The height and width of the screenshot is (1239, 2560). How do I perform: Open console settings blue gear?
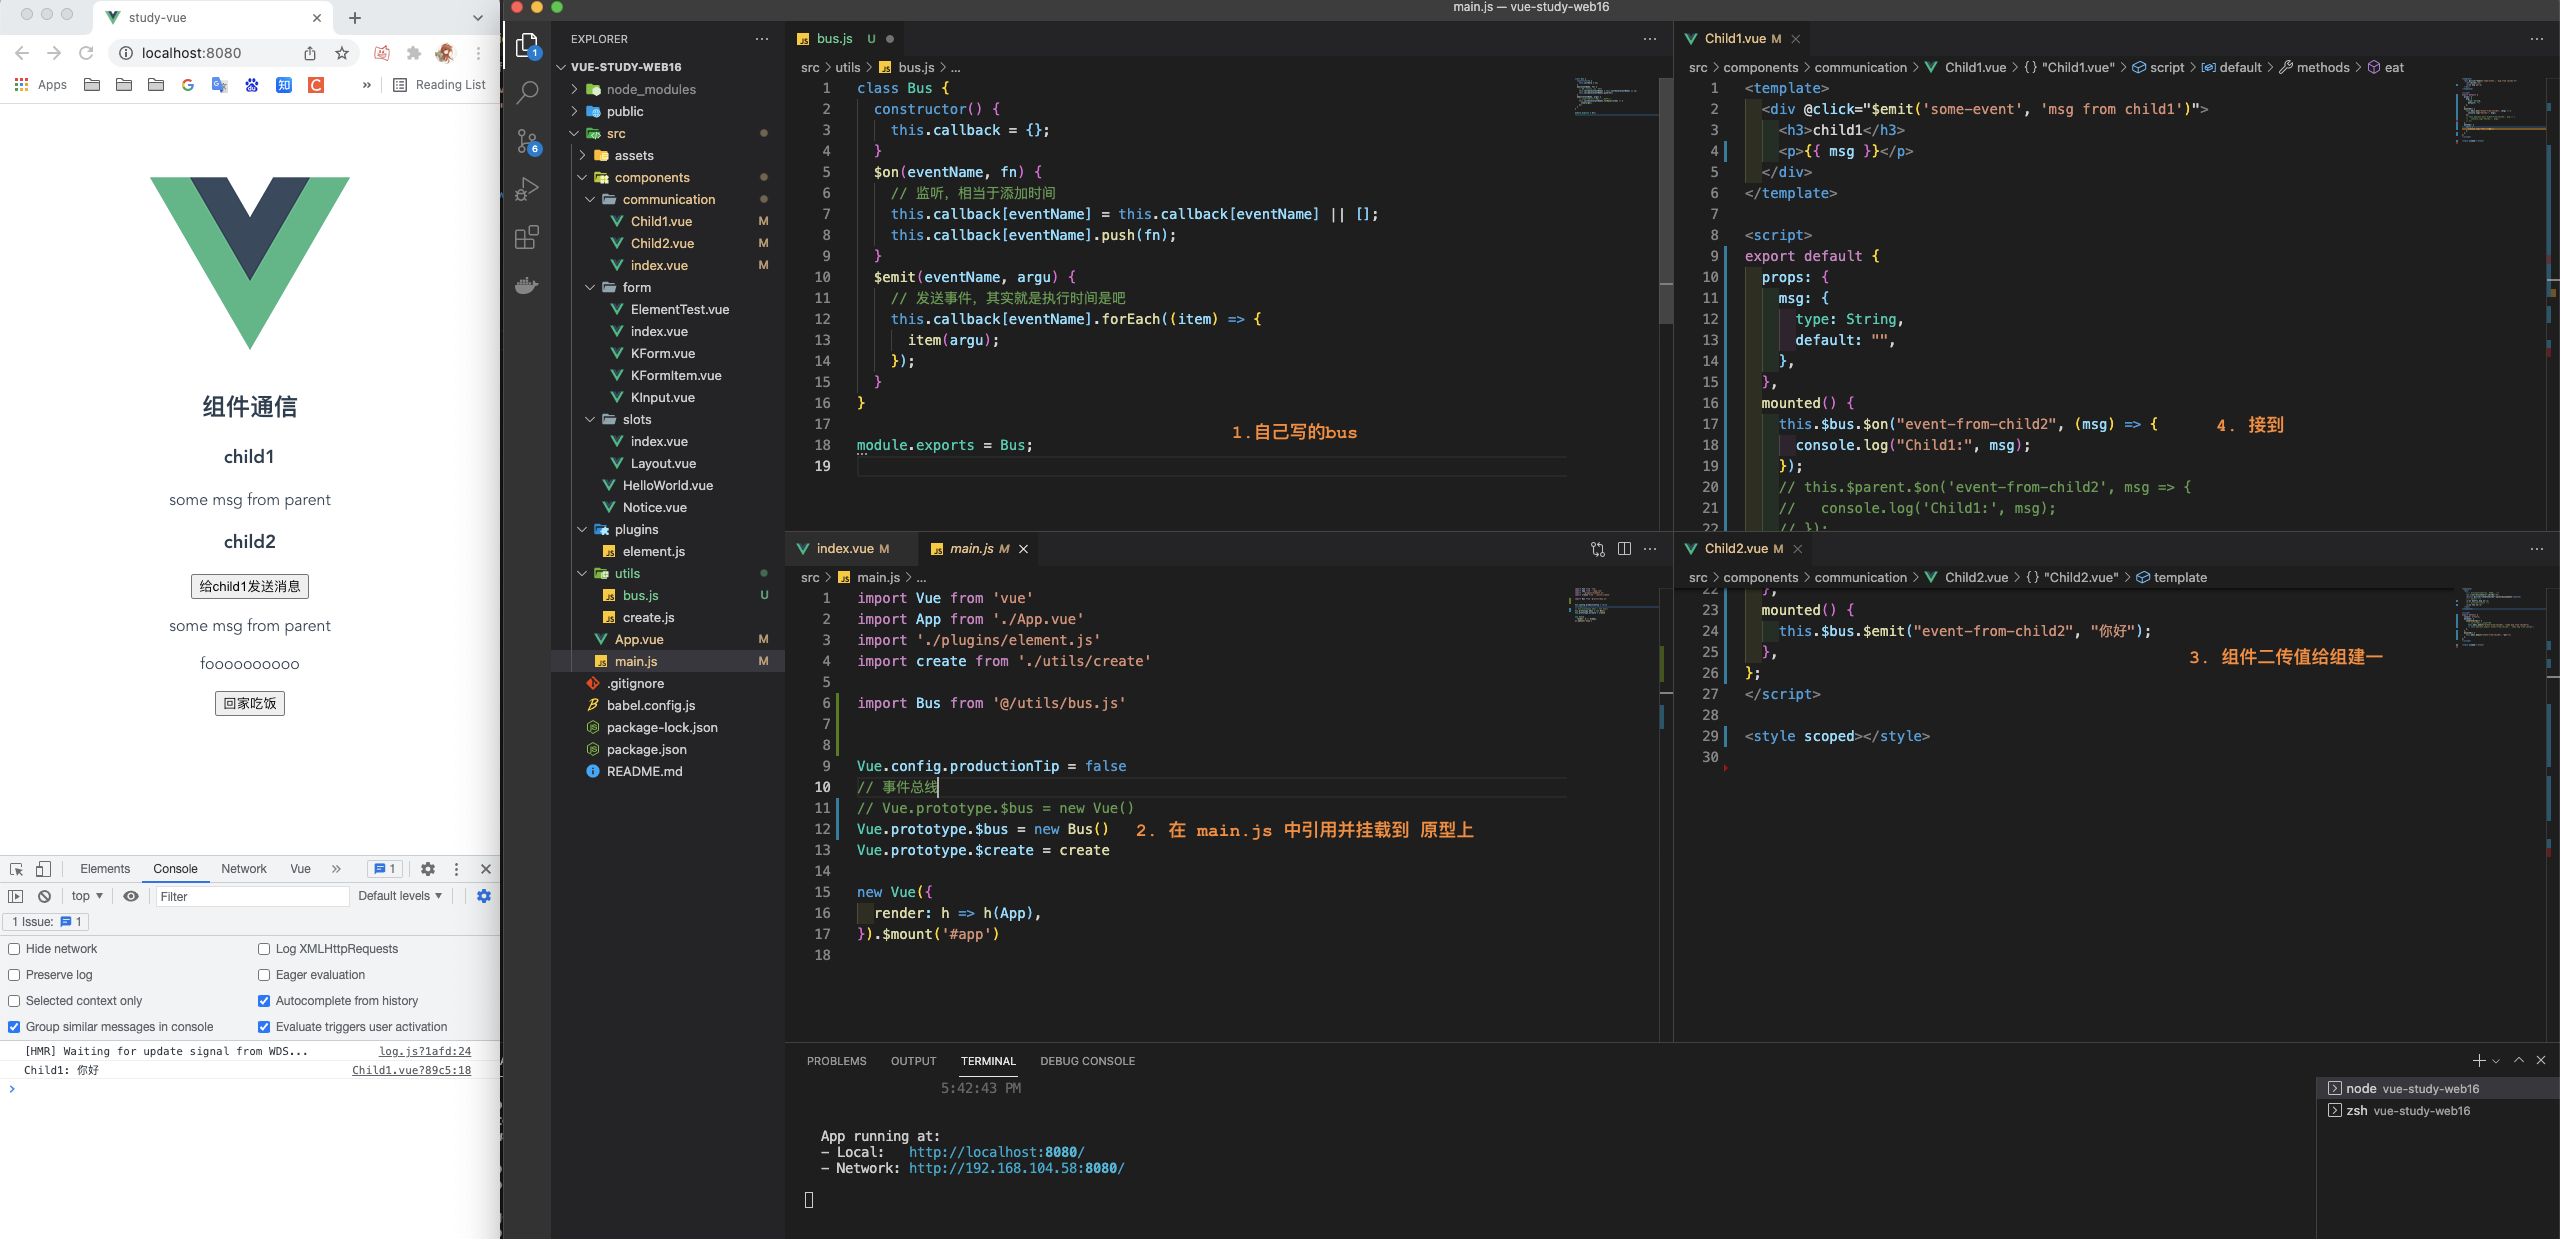(x=484, y=896)
